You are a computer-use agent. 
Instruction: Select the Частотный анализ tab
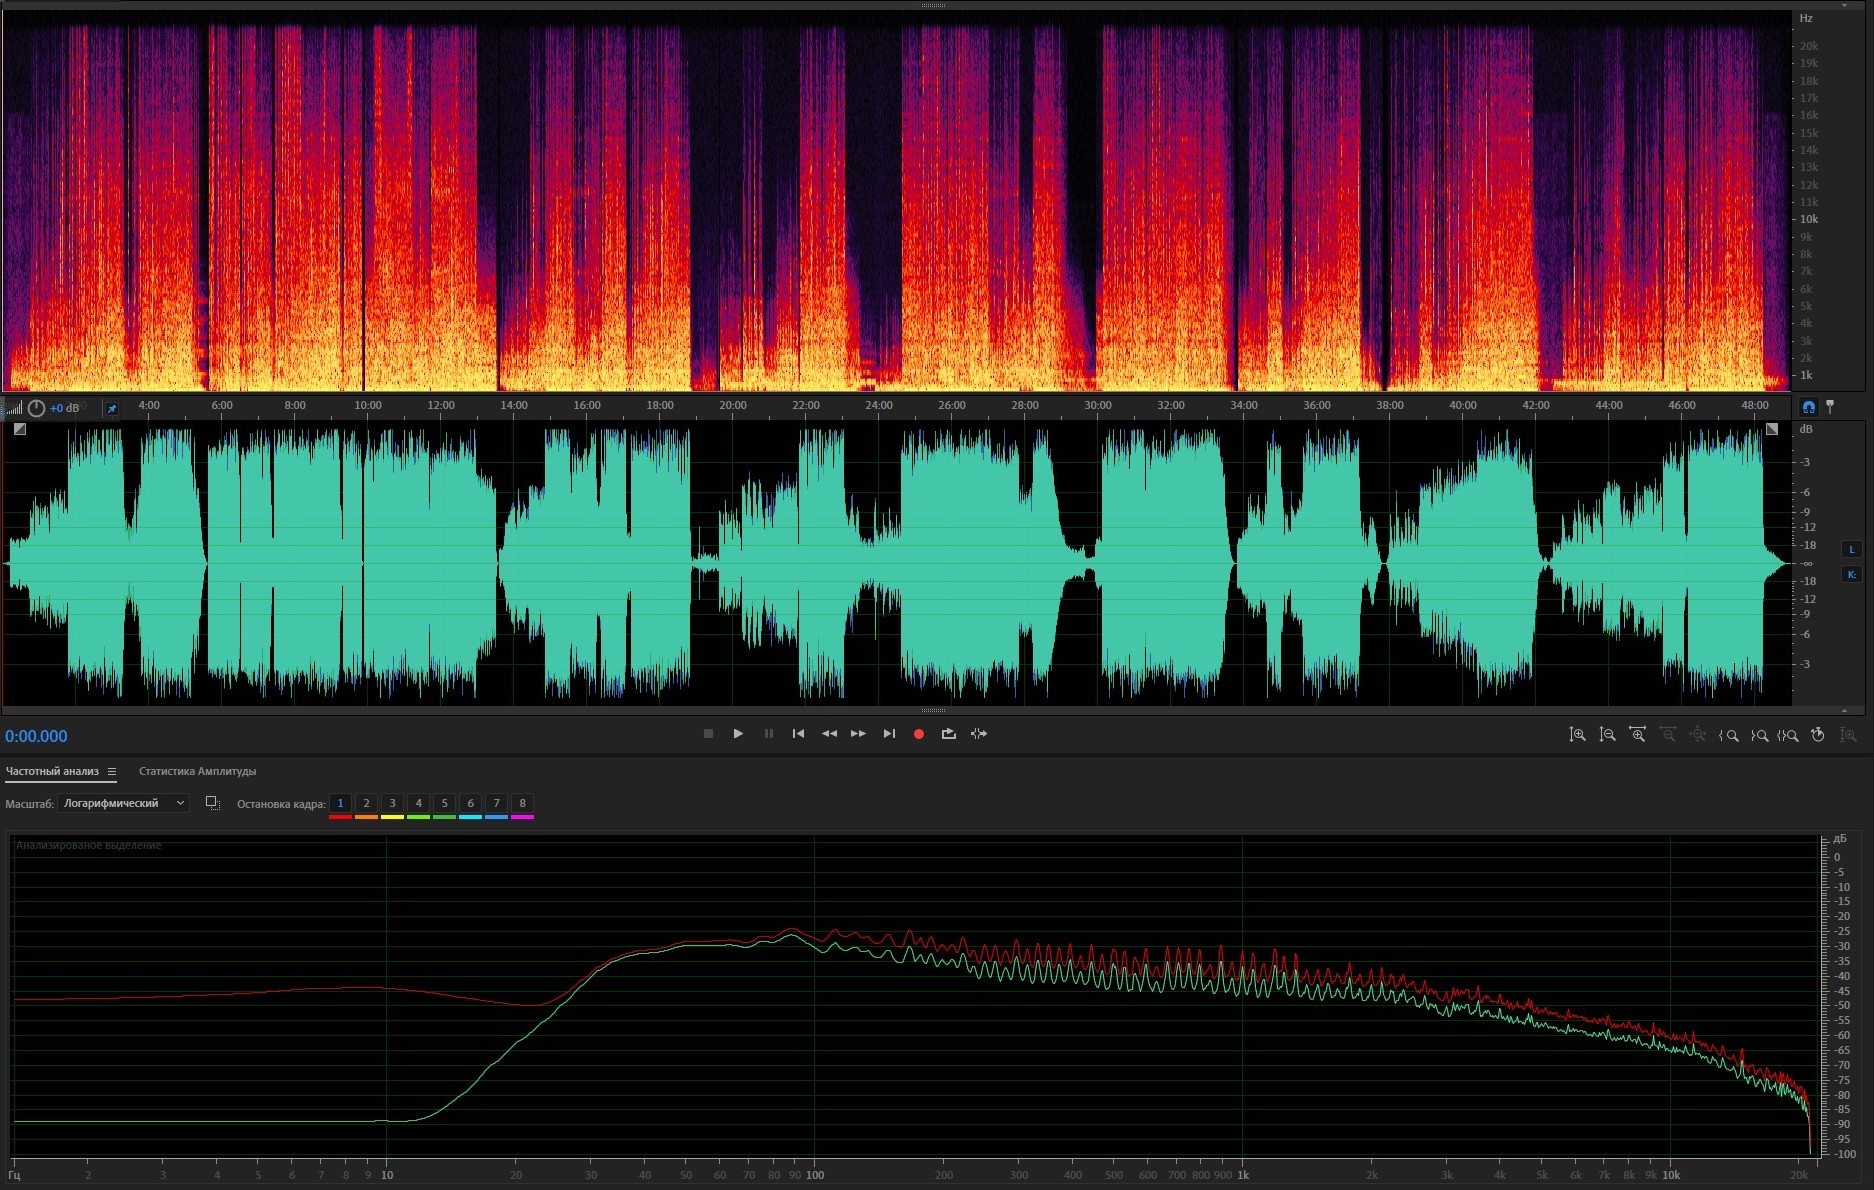[52, 771]
